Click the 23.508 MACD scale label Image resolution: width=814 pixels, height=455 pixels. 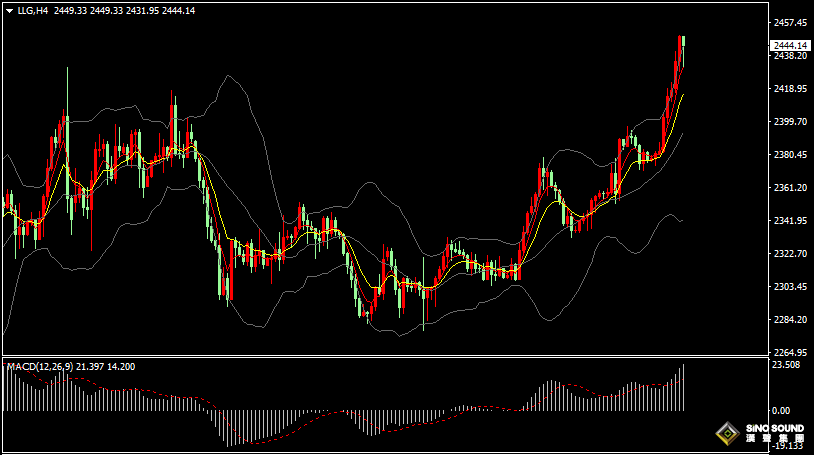tap(785, 366)
